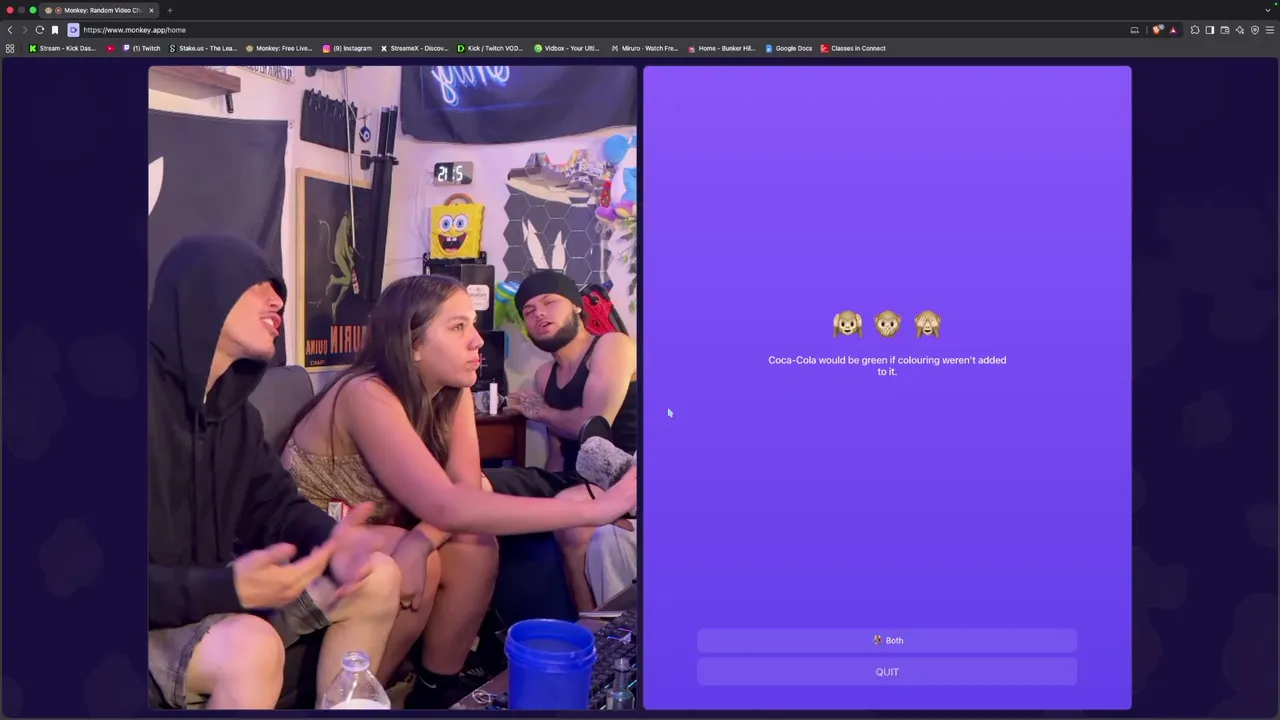1280x720 pixels.
Task: Toggle the browser sidebar panel icon
Action: 1210,30
